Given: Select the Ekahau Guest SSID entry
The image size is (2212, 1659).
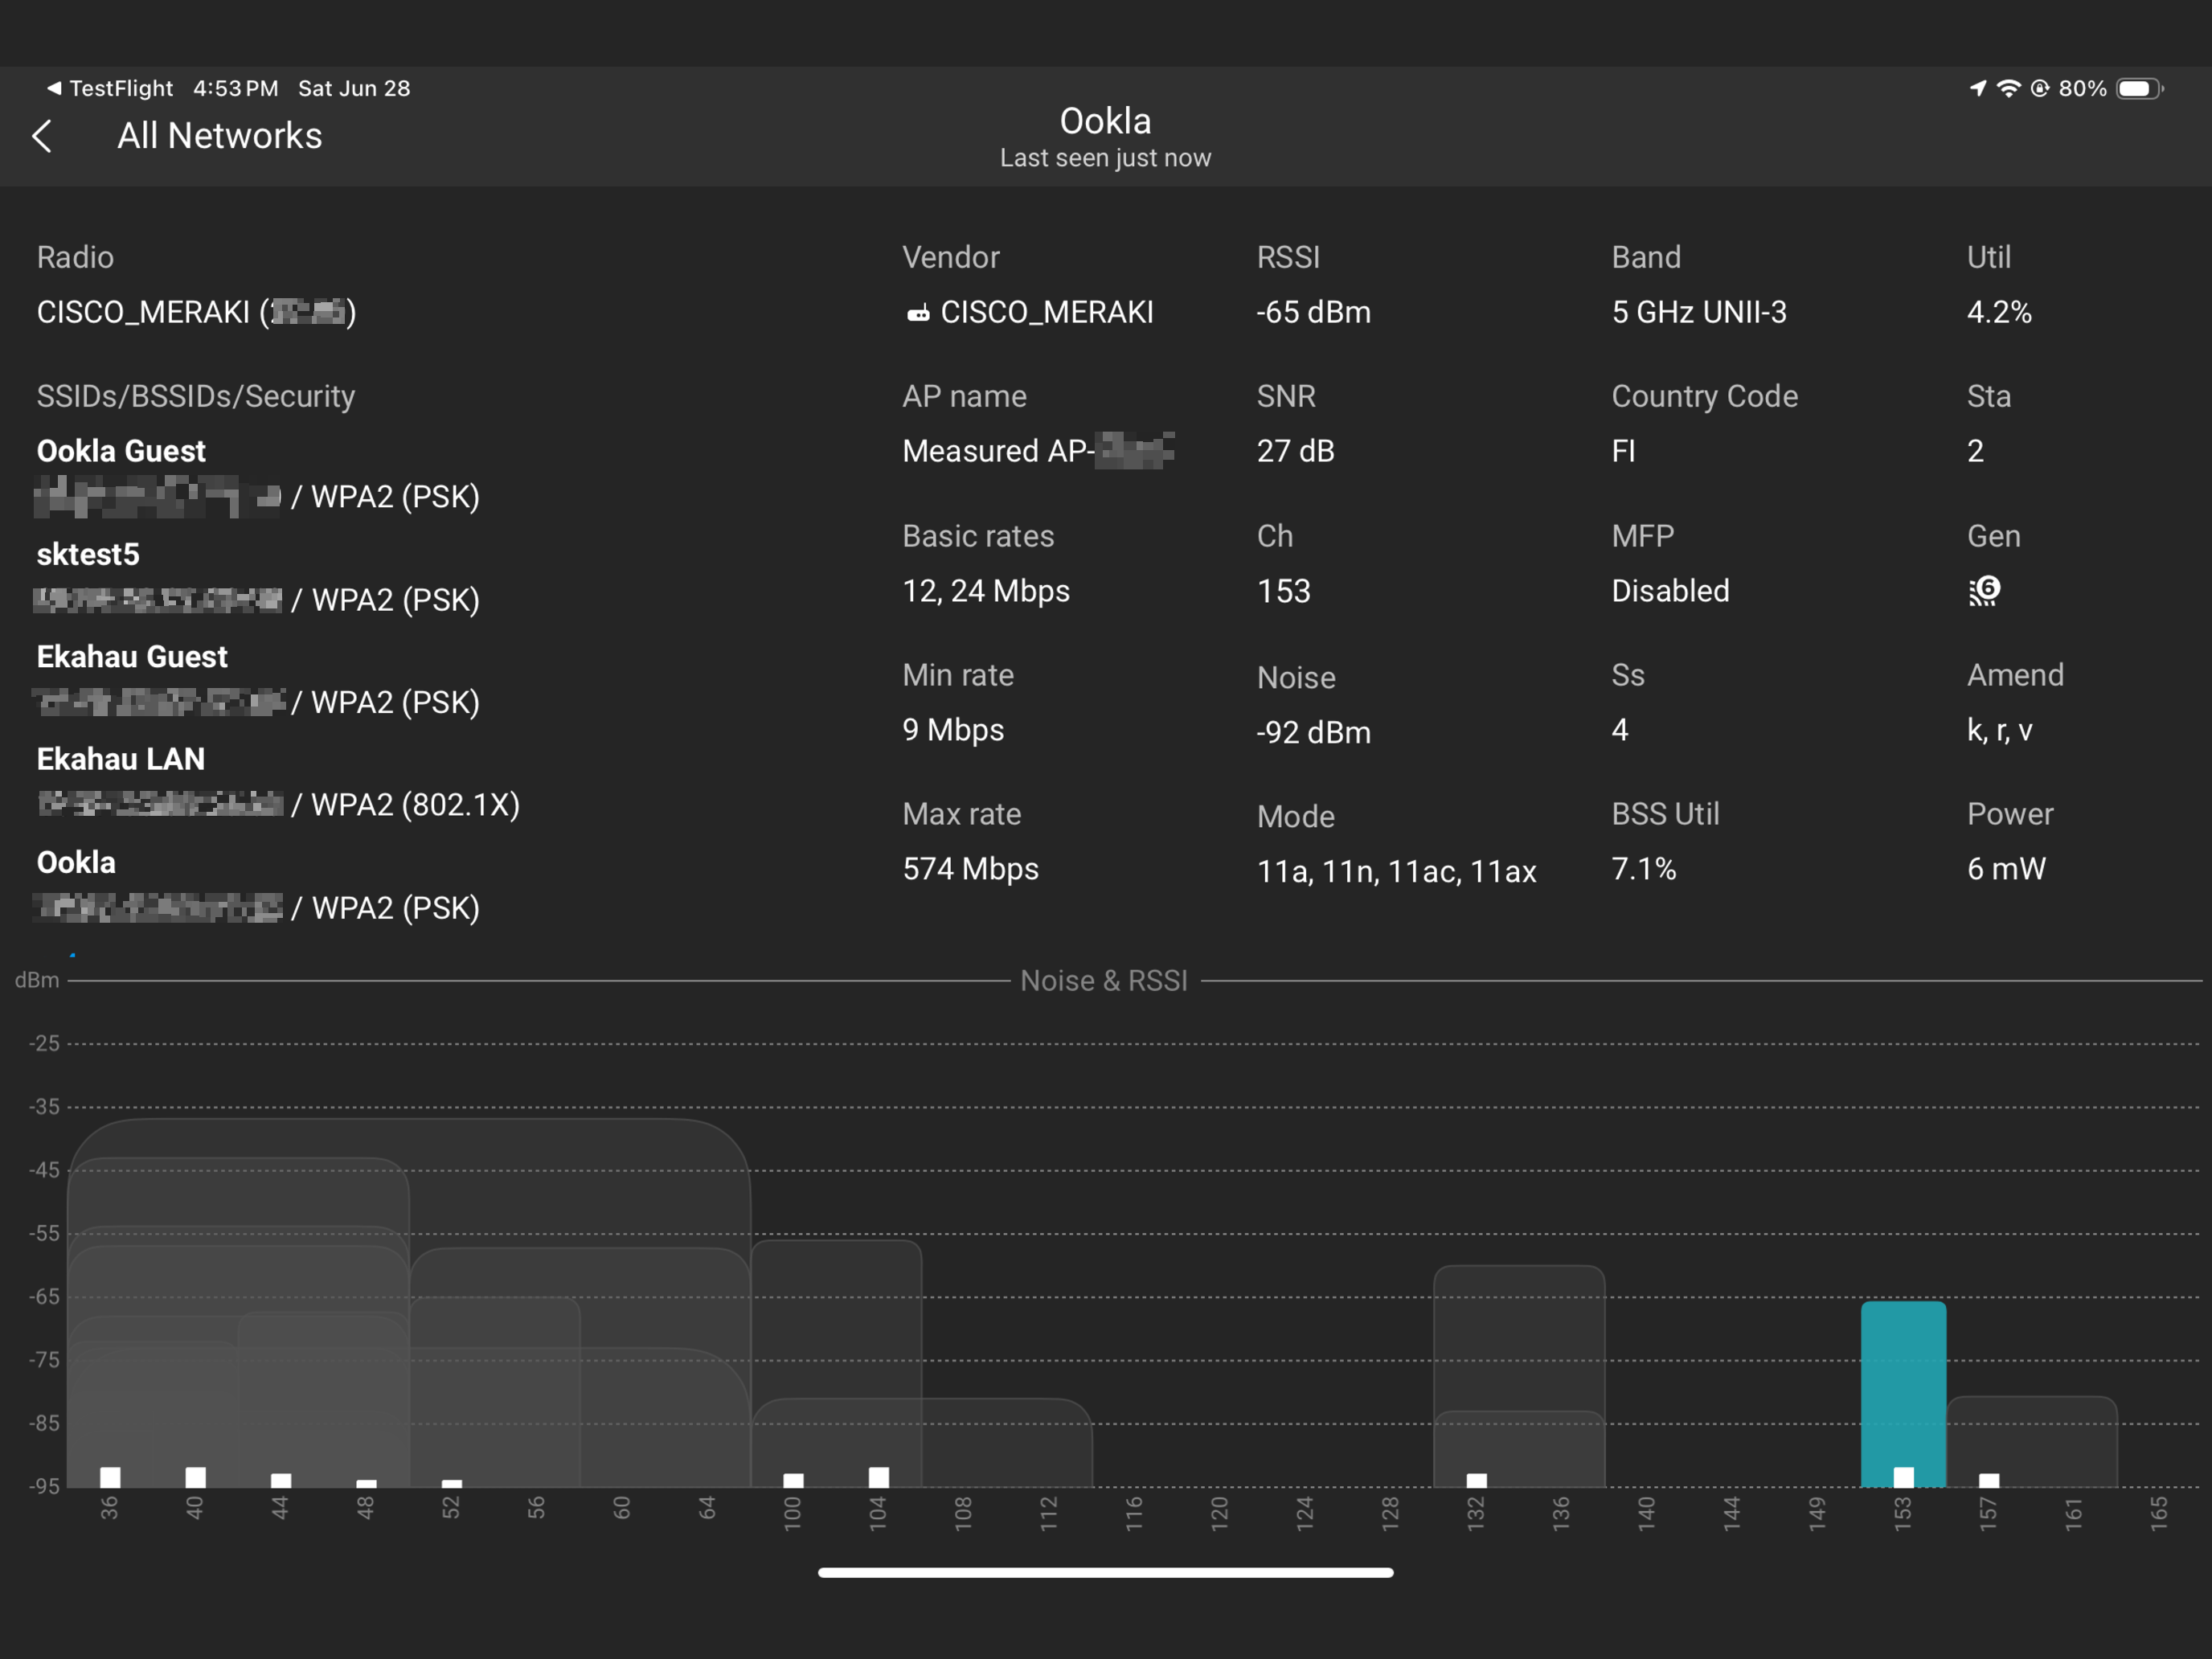Looking at the screenshot, I should click(132, 657).
